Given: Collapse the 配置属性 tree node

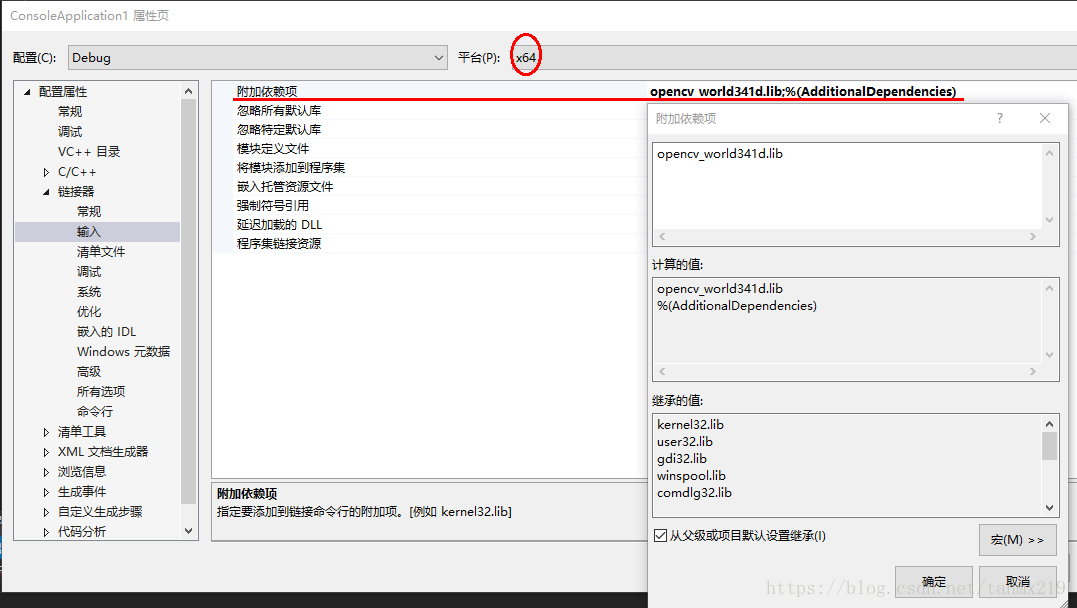Looking at the screenshot, I should tap(27, 91).
